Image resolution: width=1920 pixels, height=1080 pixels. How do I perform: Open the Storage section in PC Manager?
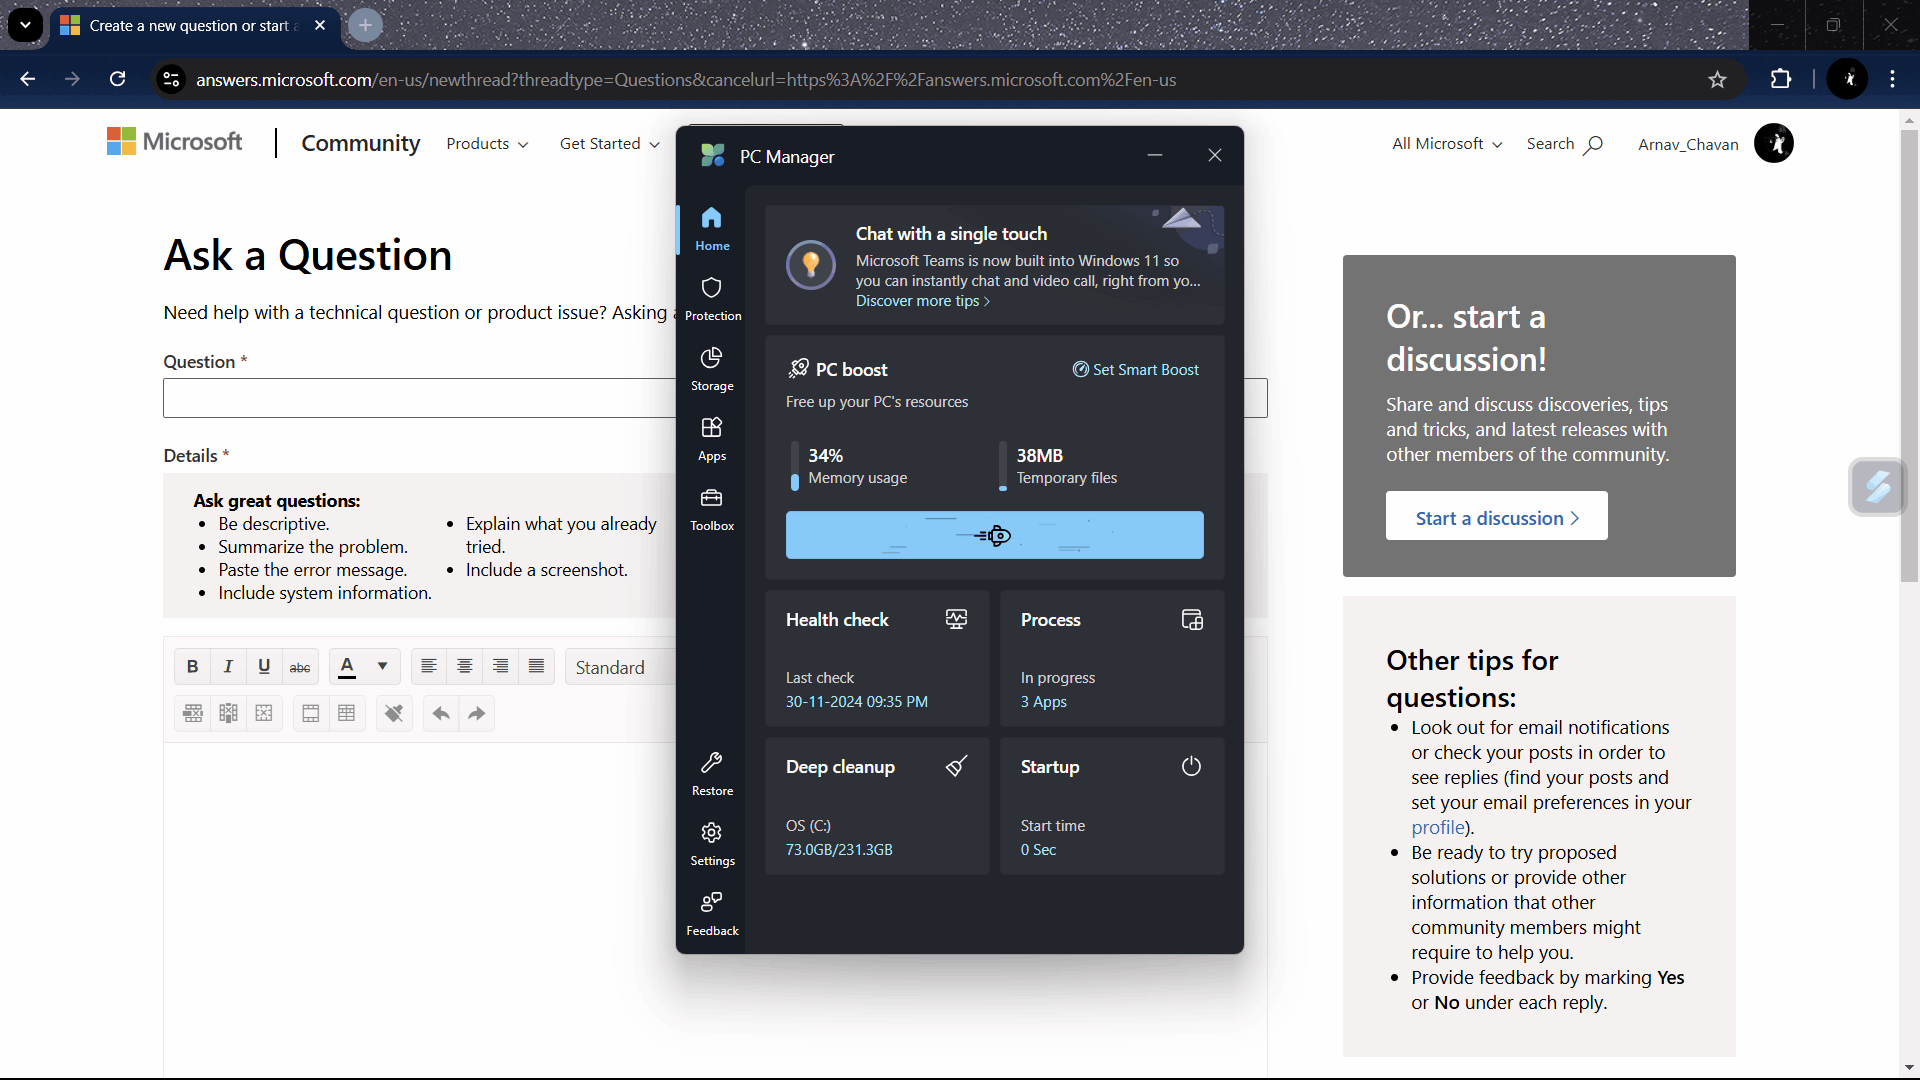point(712,369)
